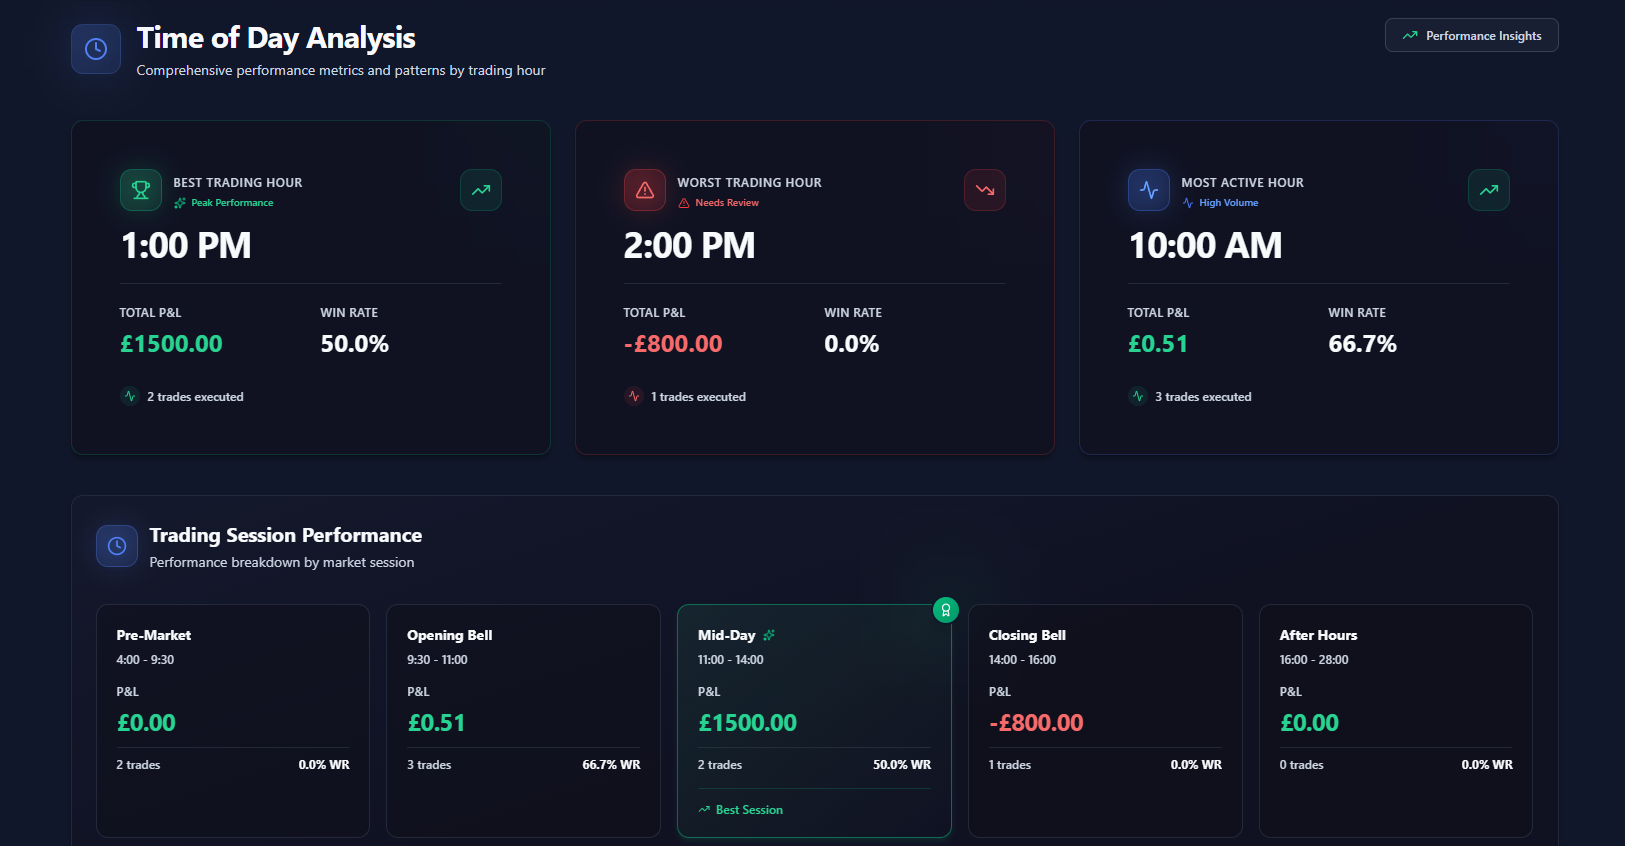1625x846 pixels.
Task: Click the 66.7% WR on Opening Bell card
Action: (611, 765)
